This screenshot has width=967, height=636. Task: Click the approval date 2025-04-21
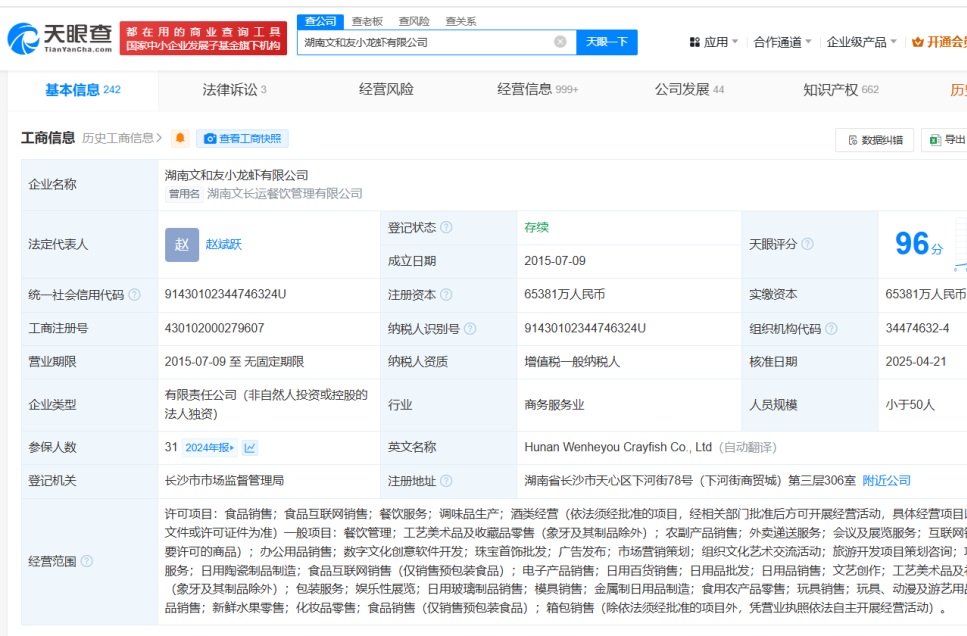tap(916, 362)
